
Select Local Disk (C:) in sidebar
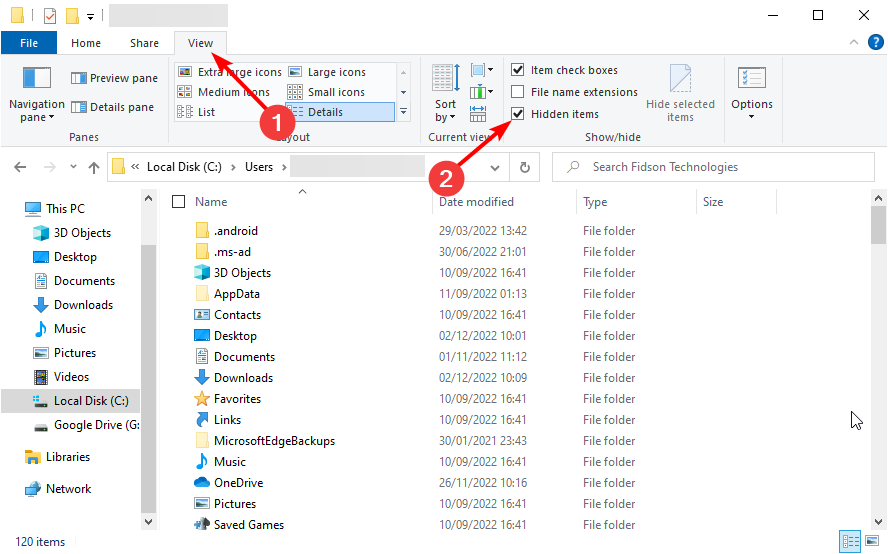point(71,401)
